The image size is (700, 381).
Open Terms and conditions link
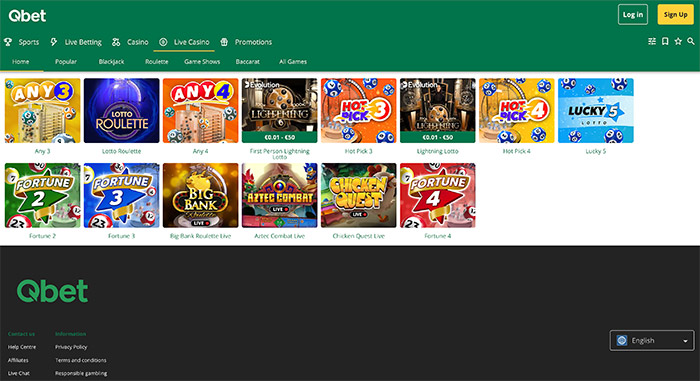click(x=81, y=360)
